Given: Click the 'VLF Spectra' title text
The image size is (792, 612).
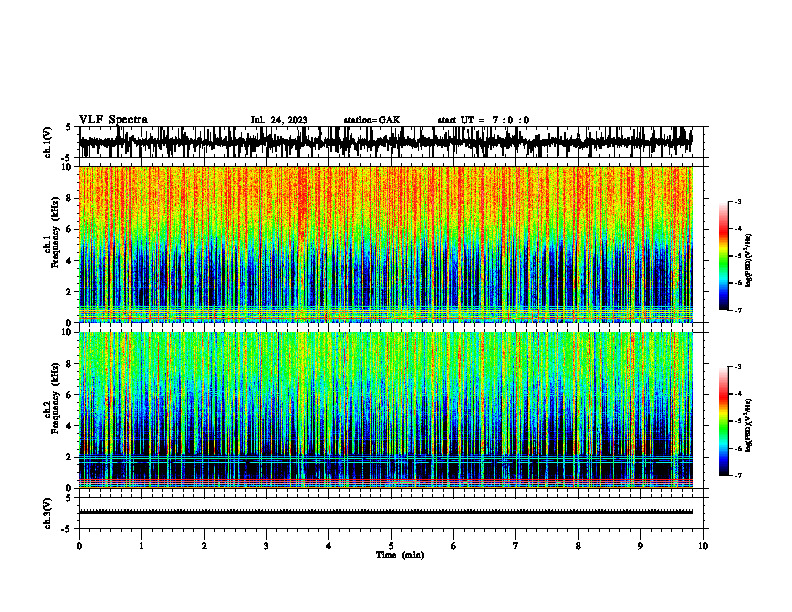Looking at the screenshot, I should coord(113,120).
